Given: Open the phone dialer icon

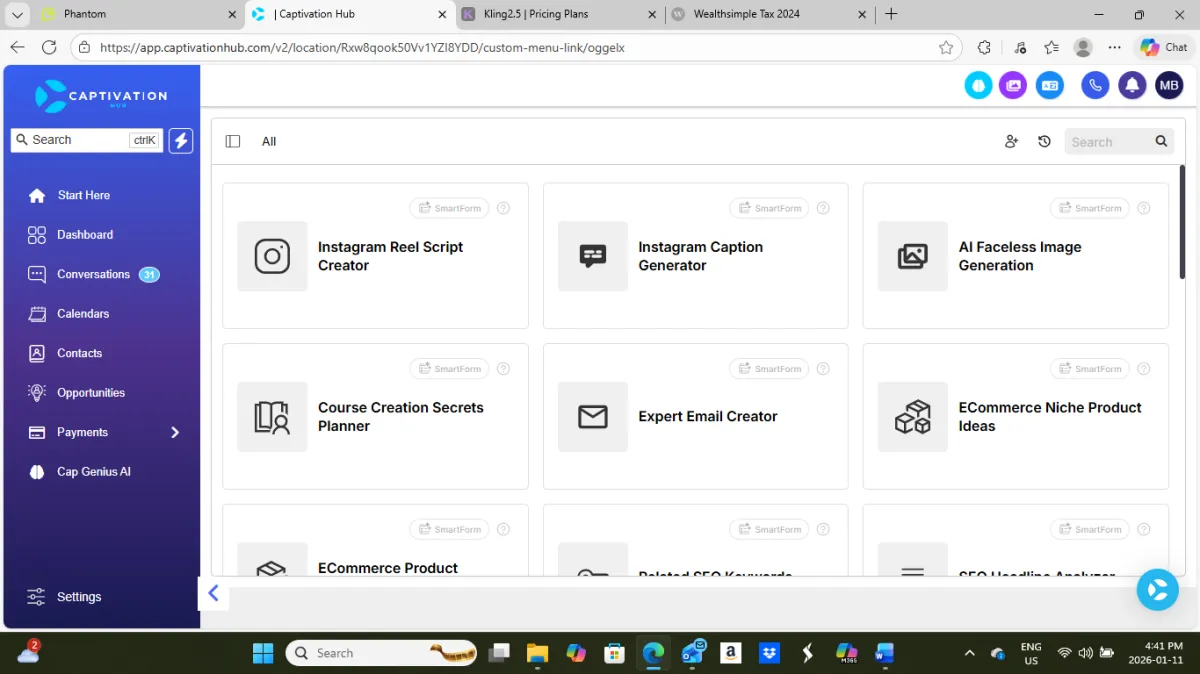Looking at the screenshot, I should click(1095, 86).
